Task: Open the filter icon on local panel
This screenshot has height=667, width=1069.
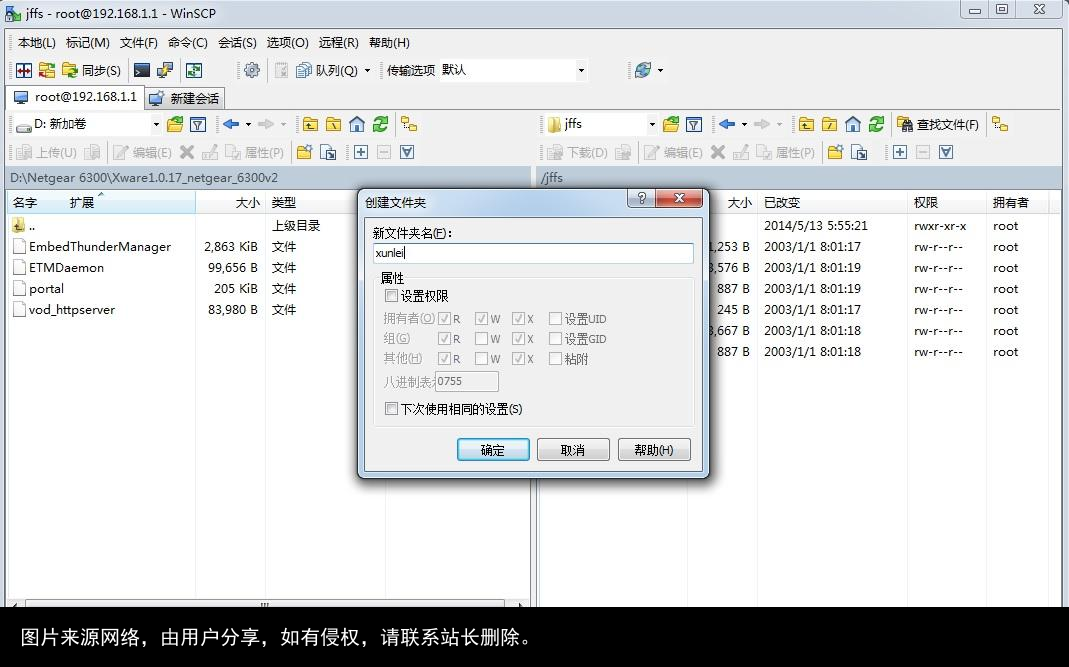Action: coord(197,124)
